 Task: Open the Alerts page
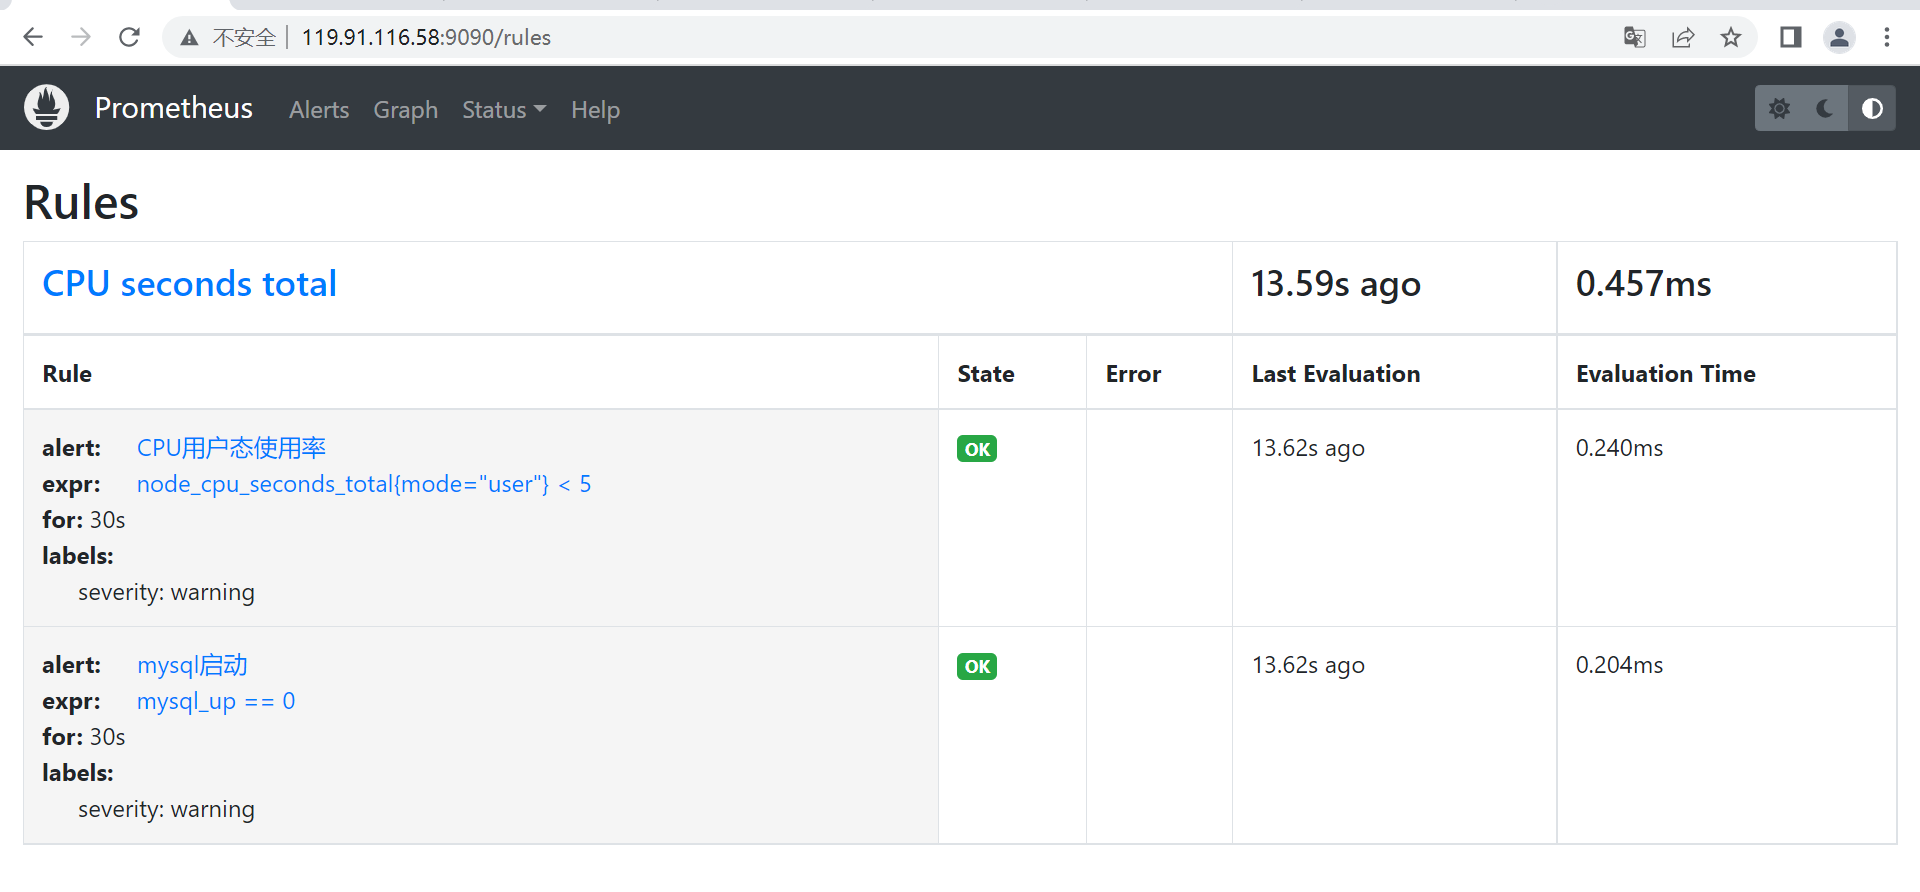point(319,110)
